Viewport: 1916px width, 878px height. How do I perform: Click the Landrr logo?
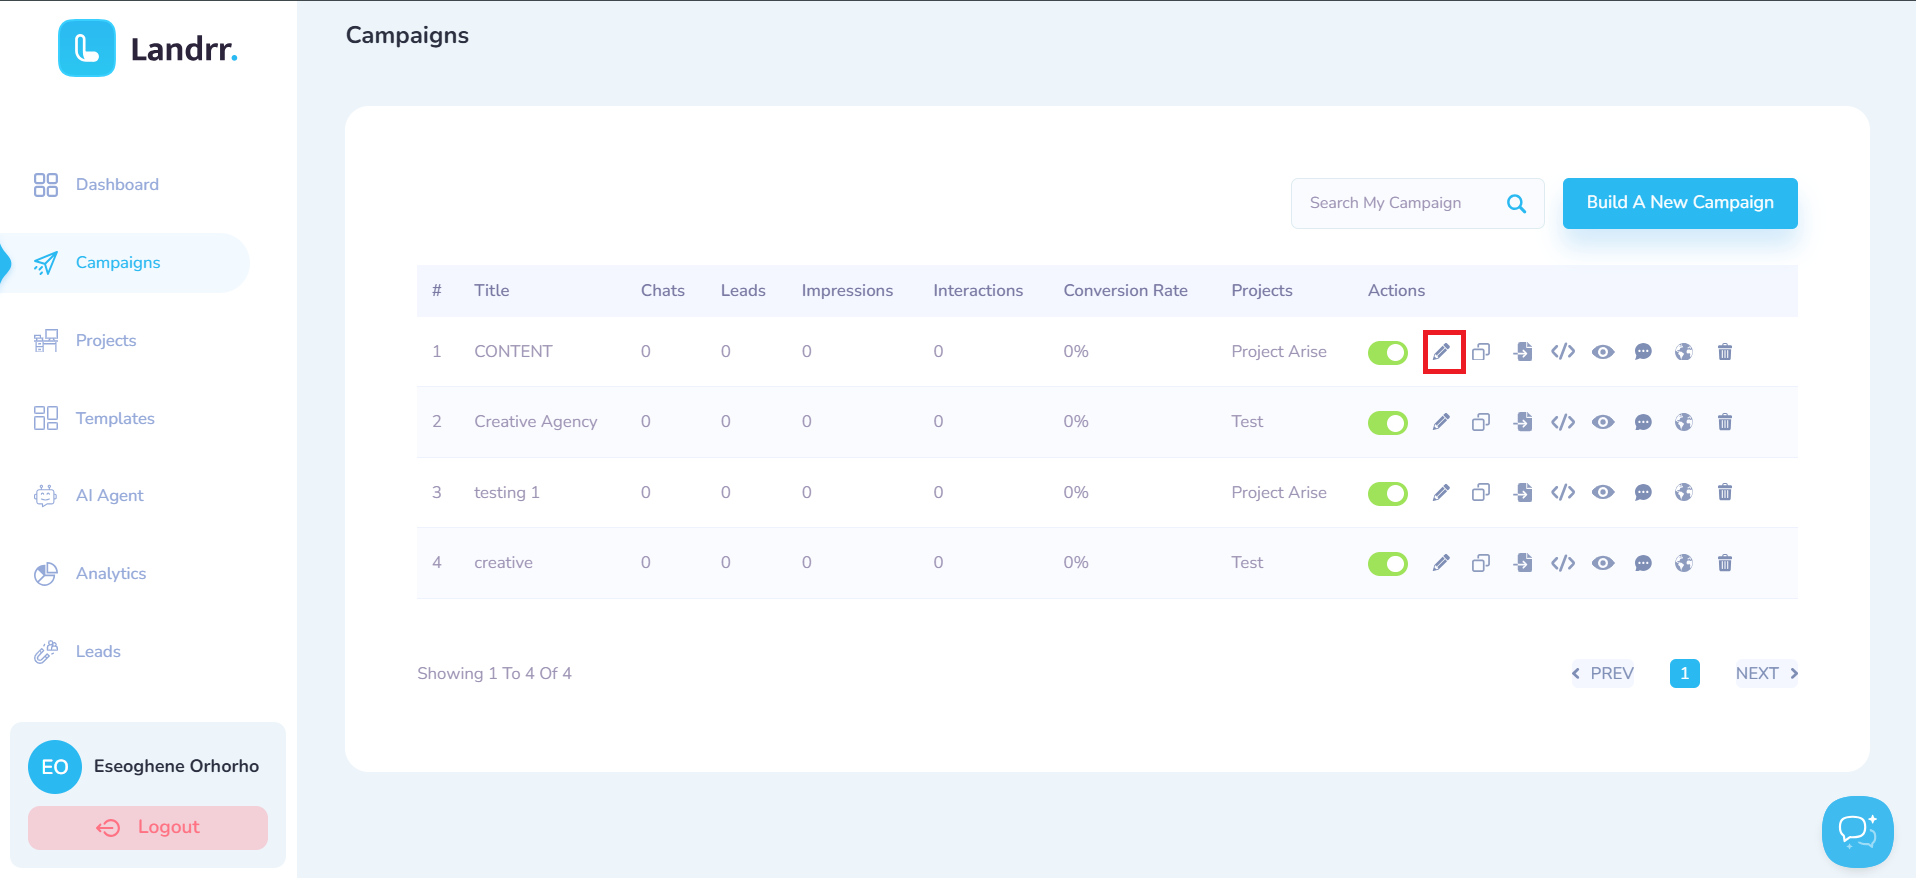(x=148, y=48)
